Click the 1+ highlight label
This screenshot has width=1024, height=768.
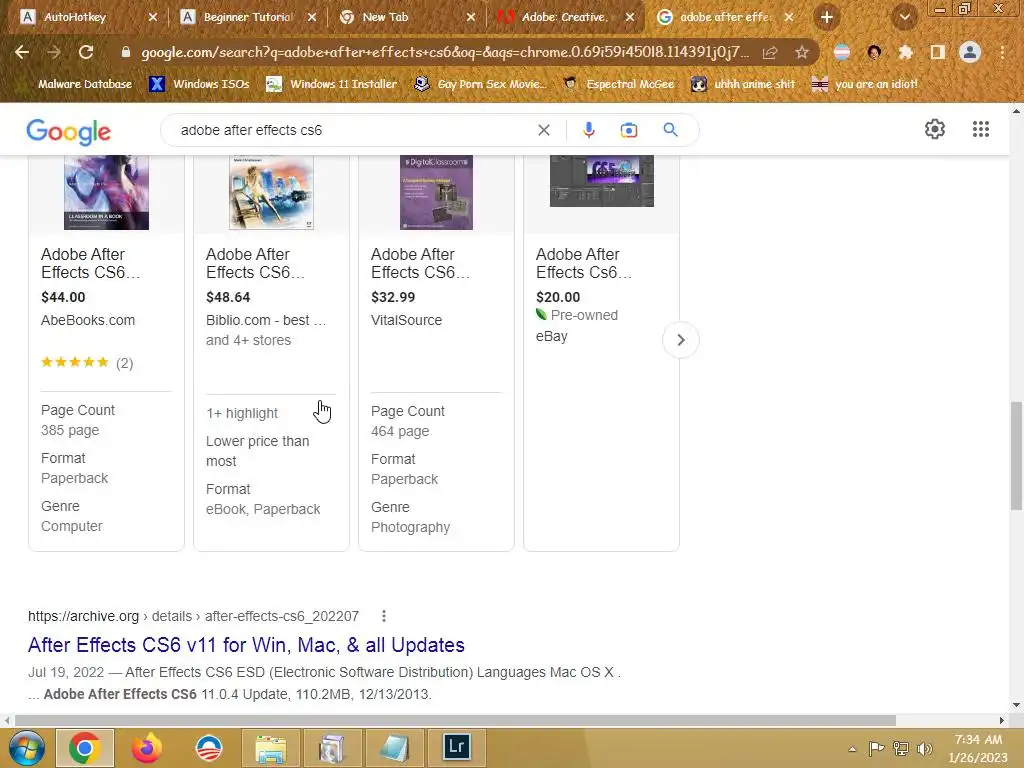(242, 413)
